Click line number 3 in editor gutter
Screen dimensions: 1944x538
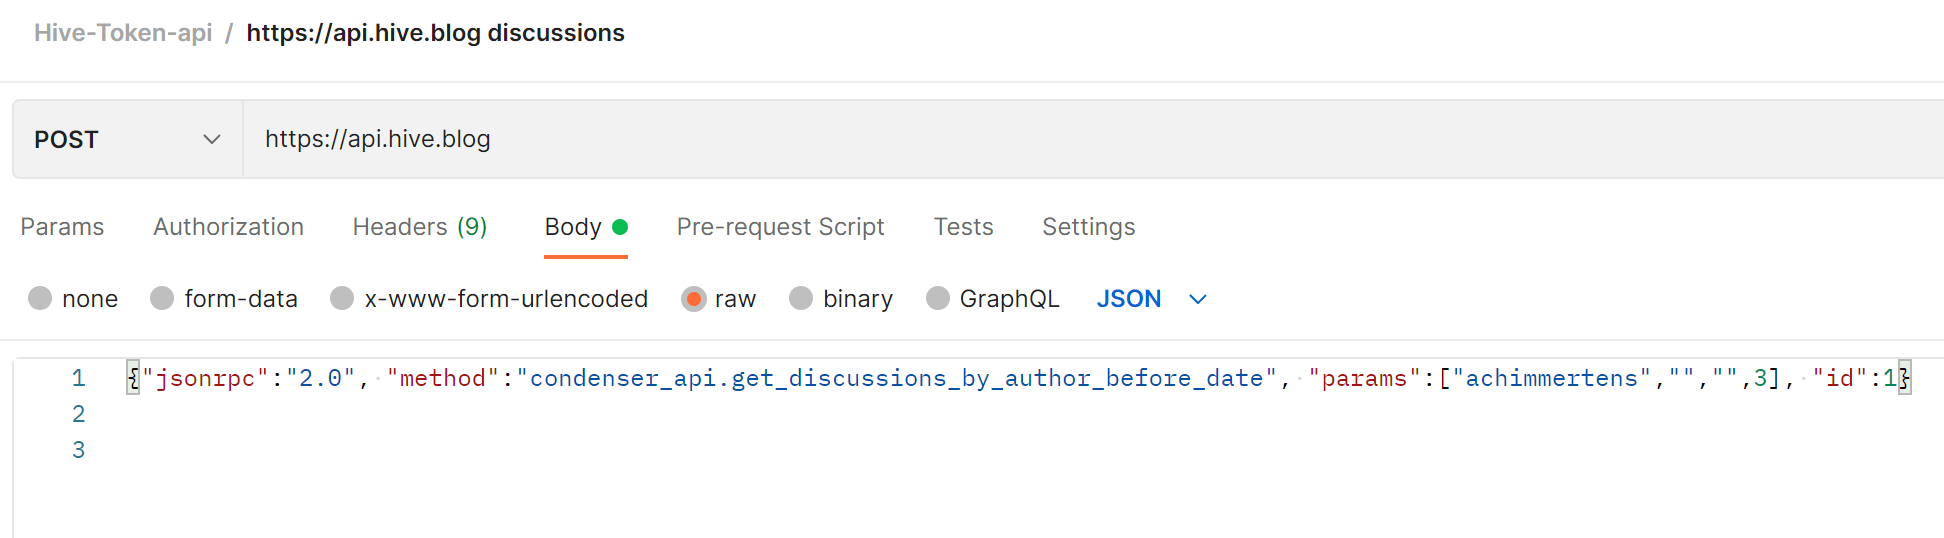(x=79, y=450)
